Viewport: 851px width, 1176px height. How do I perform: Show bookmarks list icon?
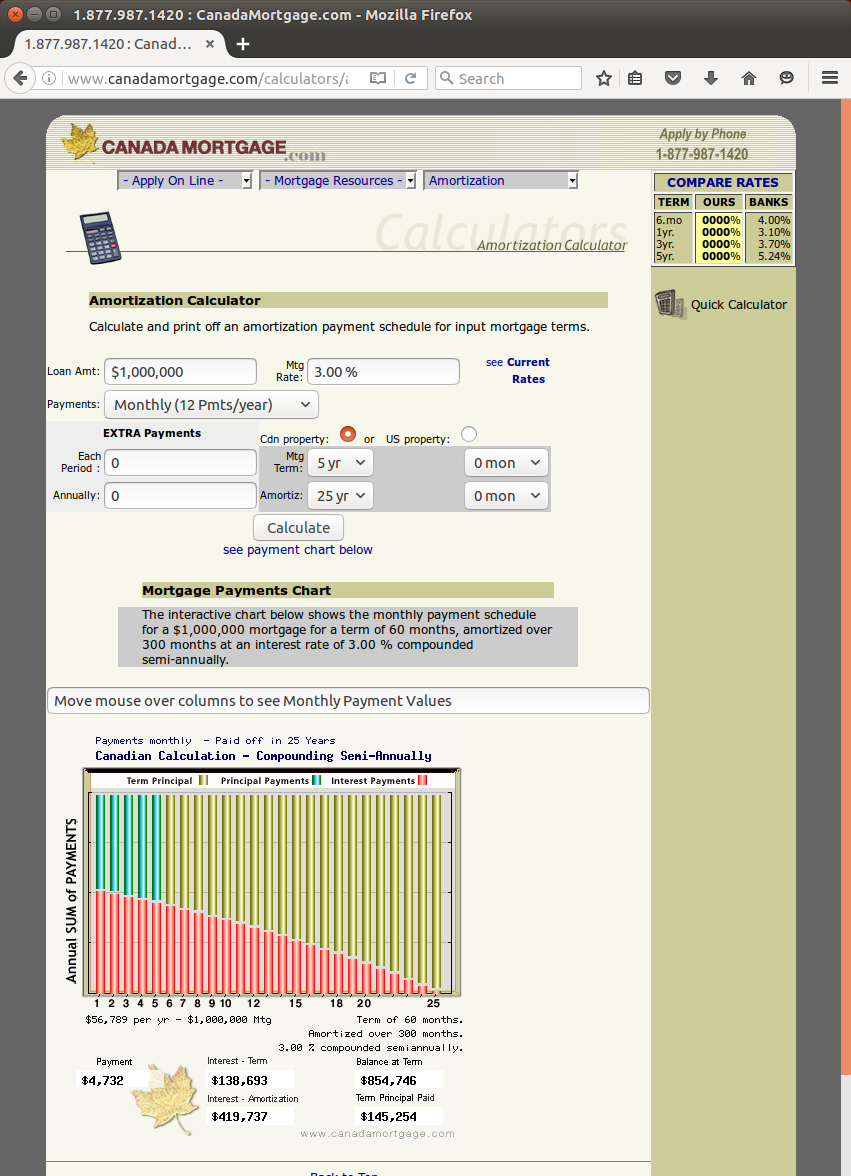pos(635,78)
